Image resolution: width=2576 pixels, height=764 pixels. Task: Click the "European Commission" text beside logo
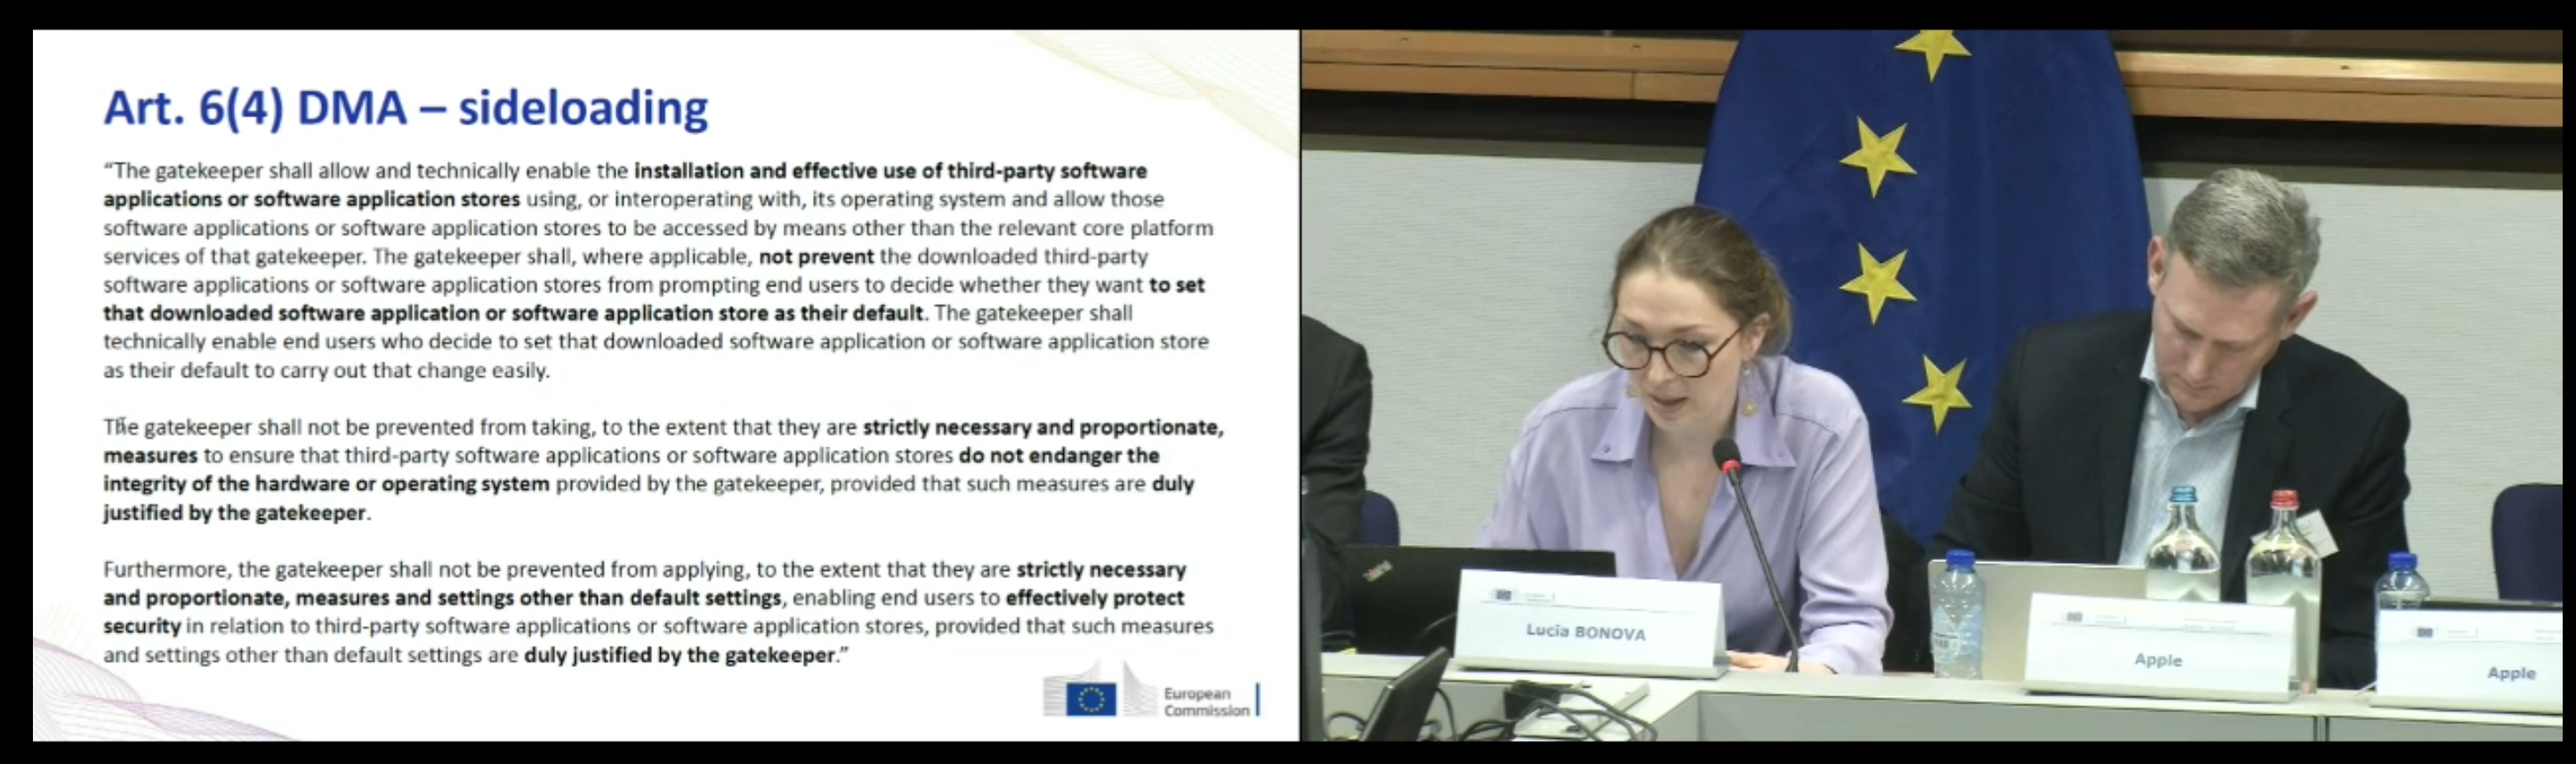coord(1205,701)
